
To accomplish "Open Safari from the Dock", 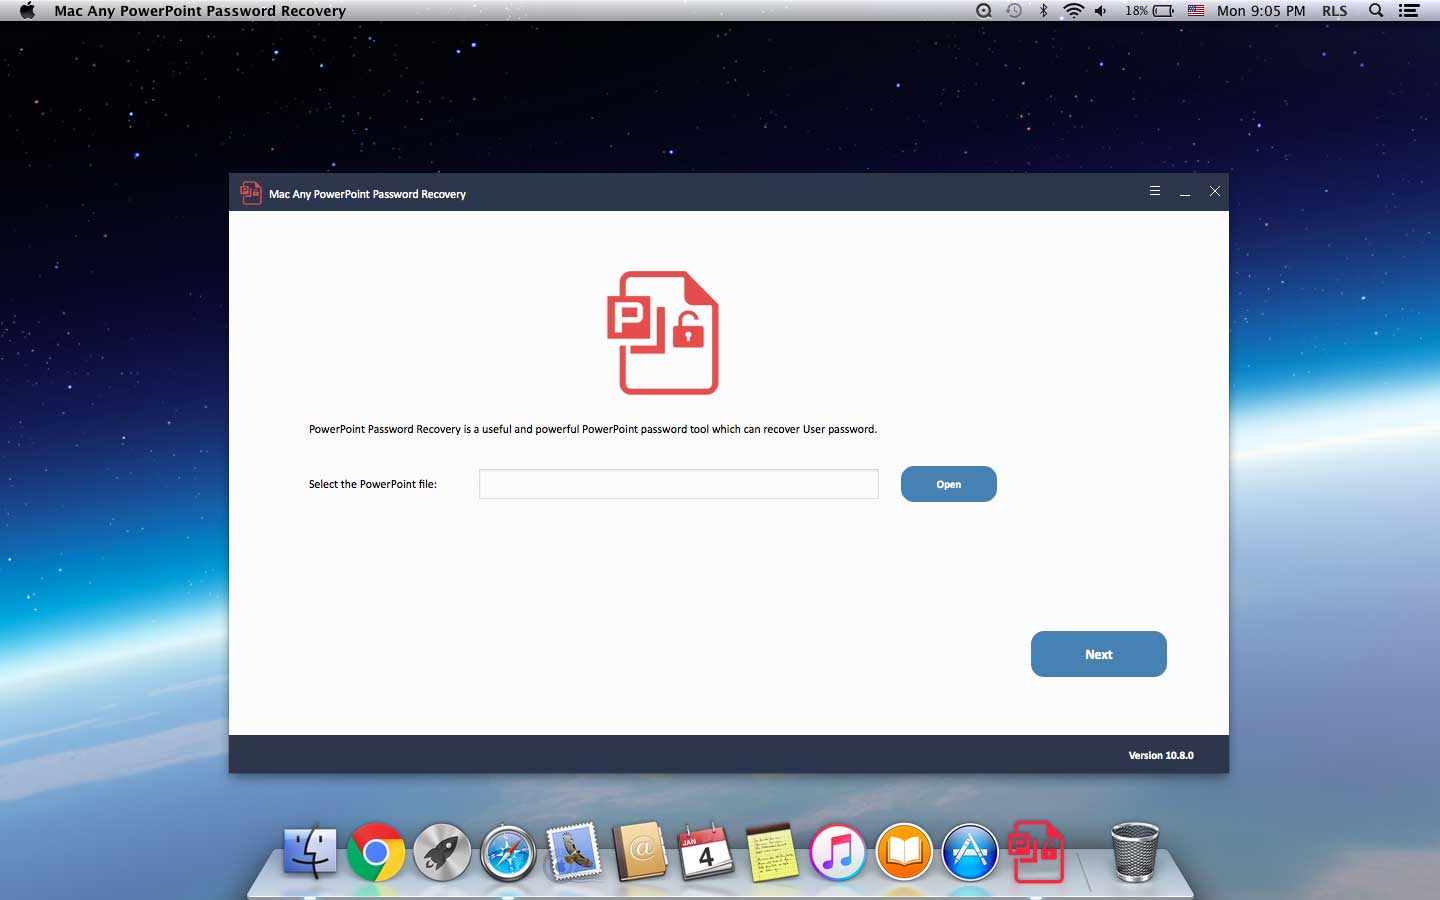I will tap(508, 852).
